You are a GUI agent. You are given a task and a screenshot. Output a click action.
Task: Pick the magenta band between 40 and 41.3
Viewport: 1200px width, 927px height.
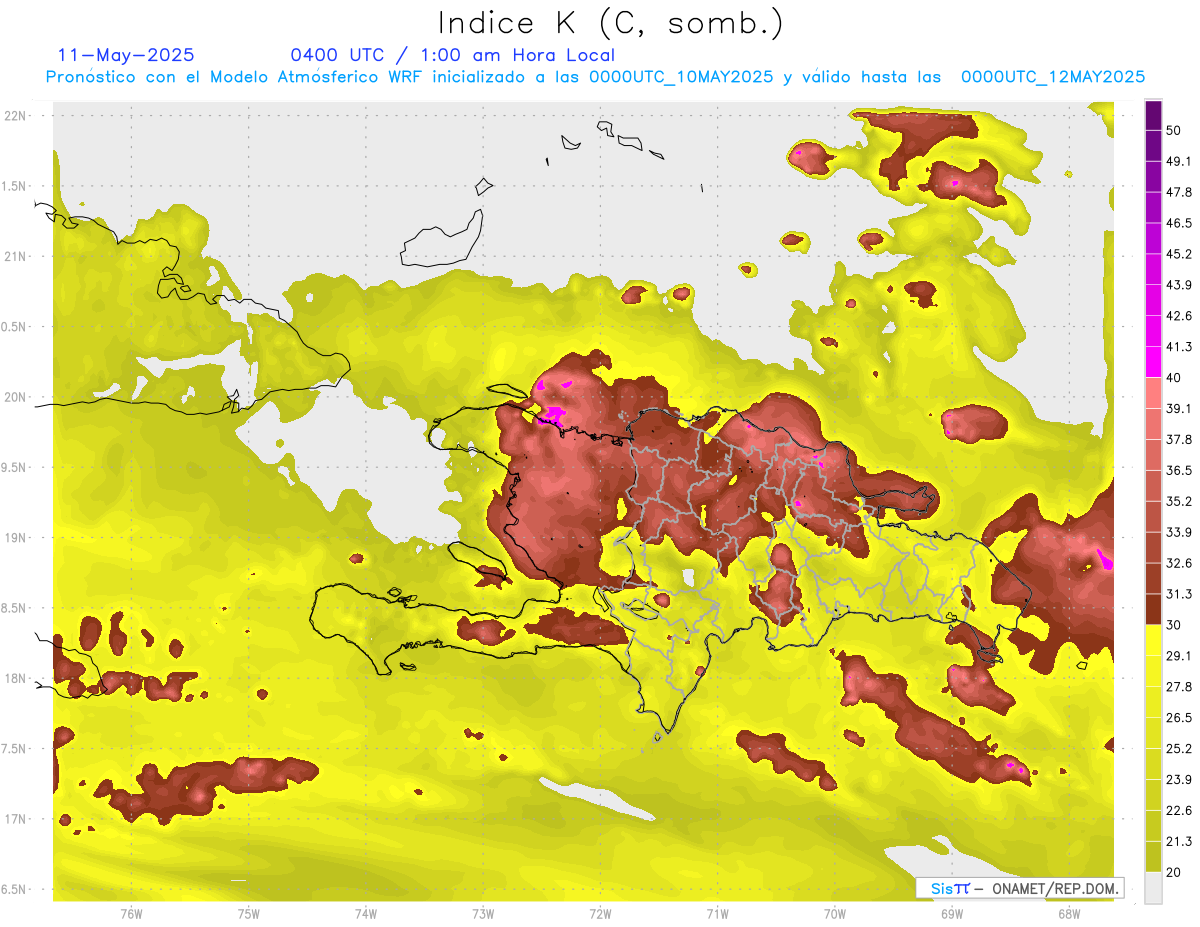click(1154, 362)
